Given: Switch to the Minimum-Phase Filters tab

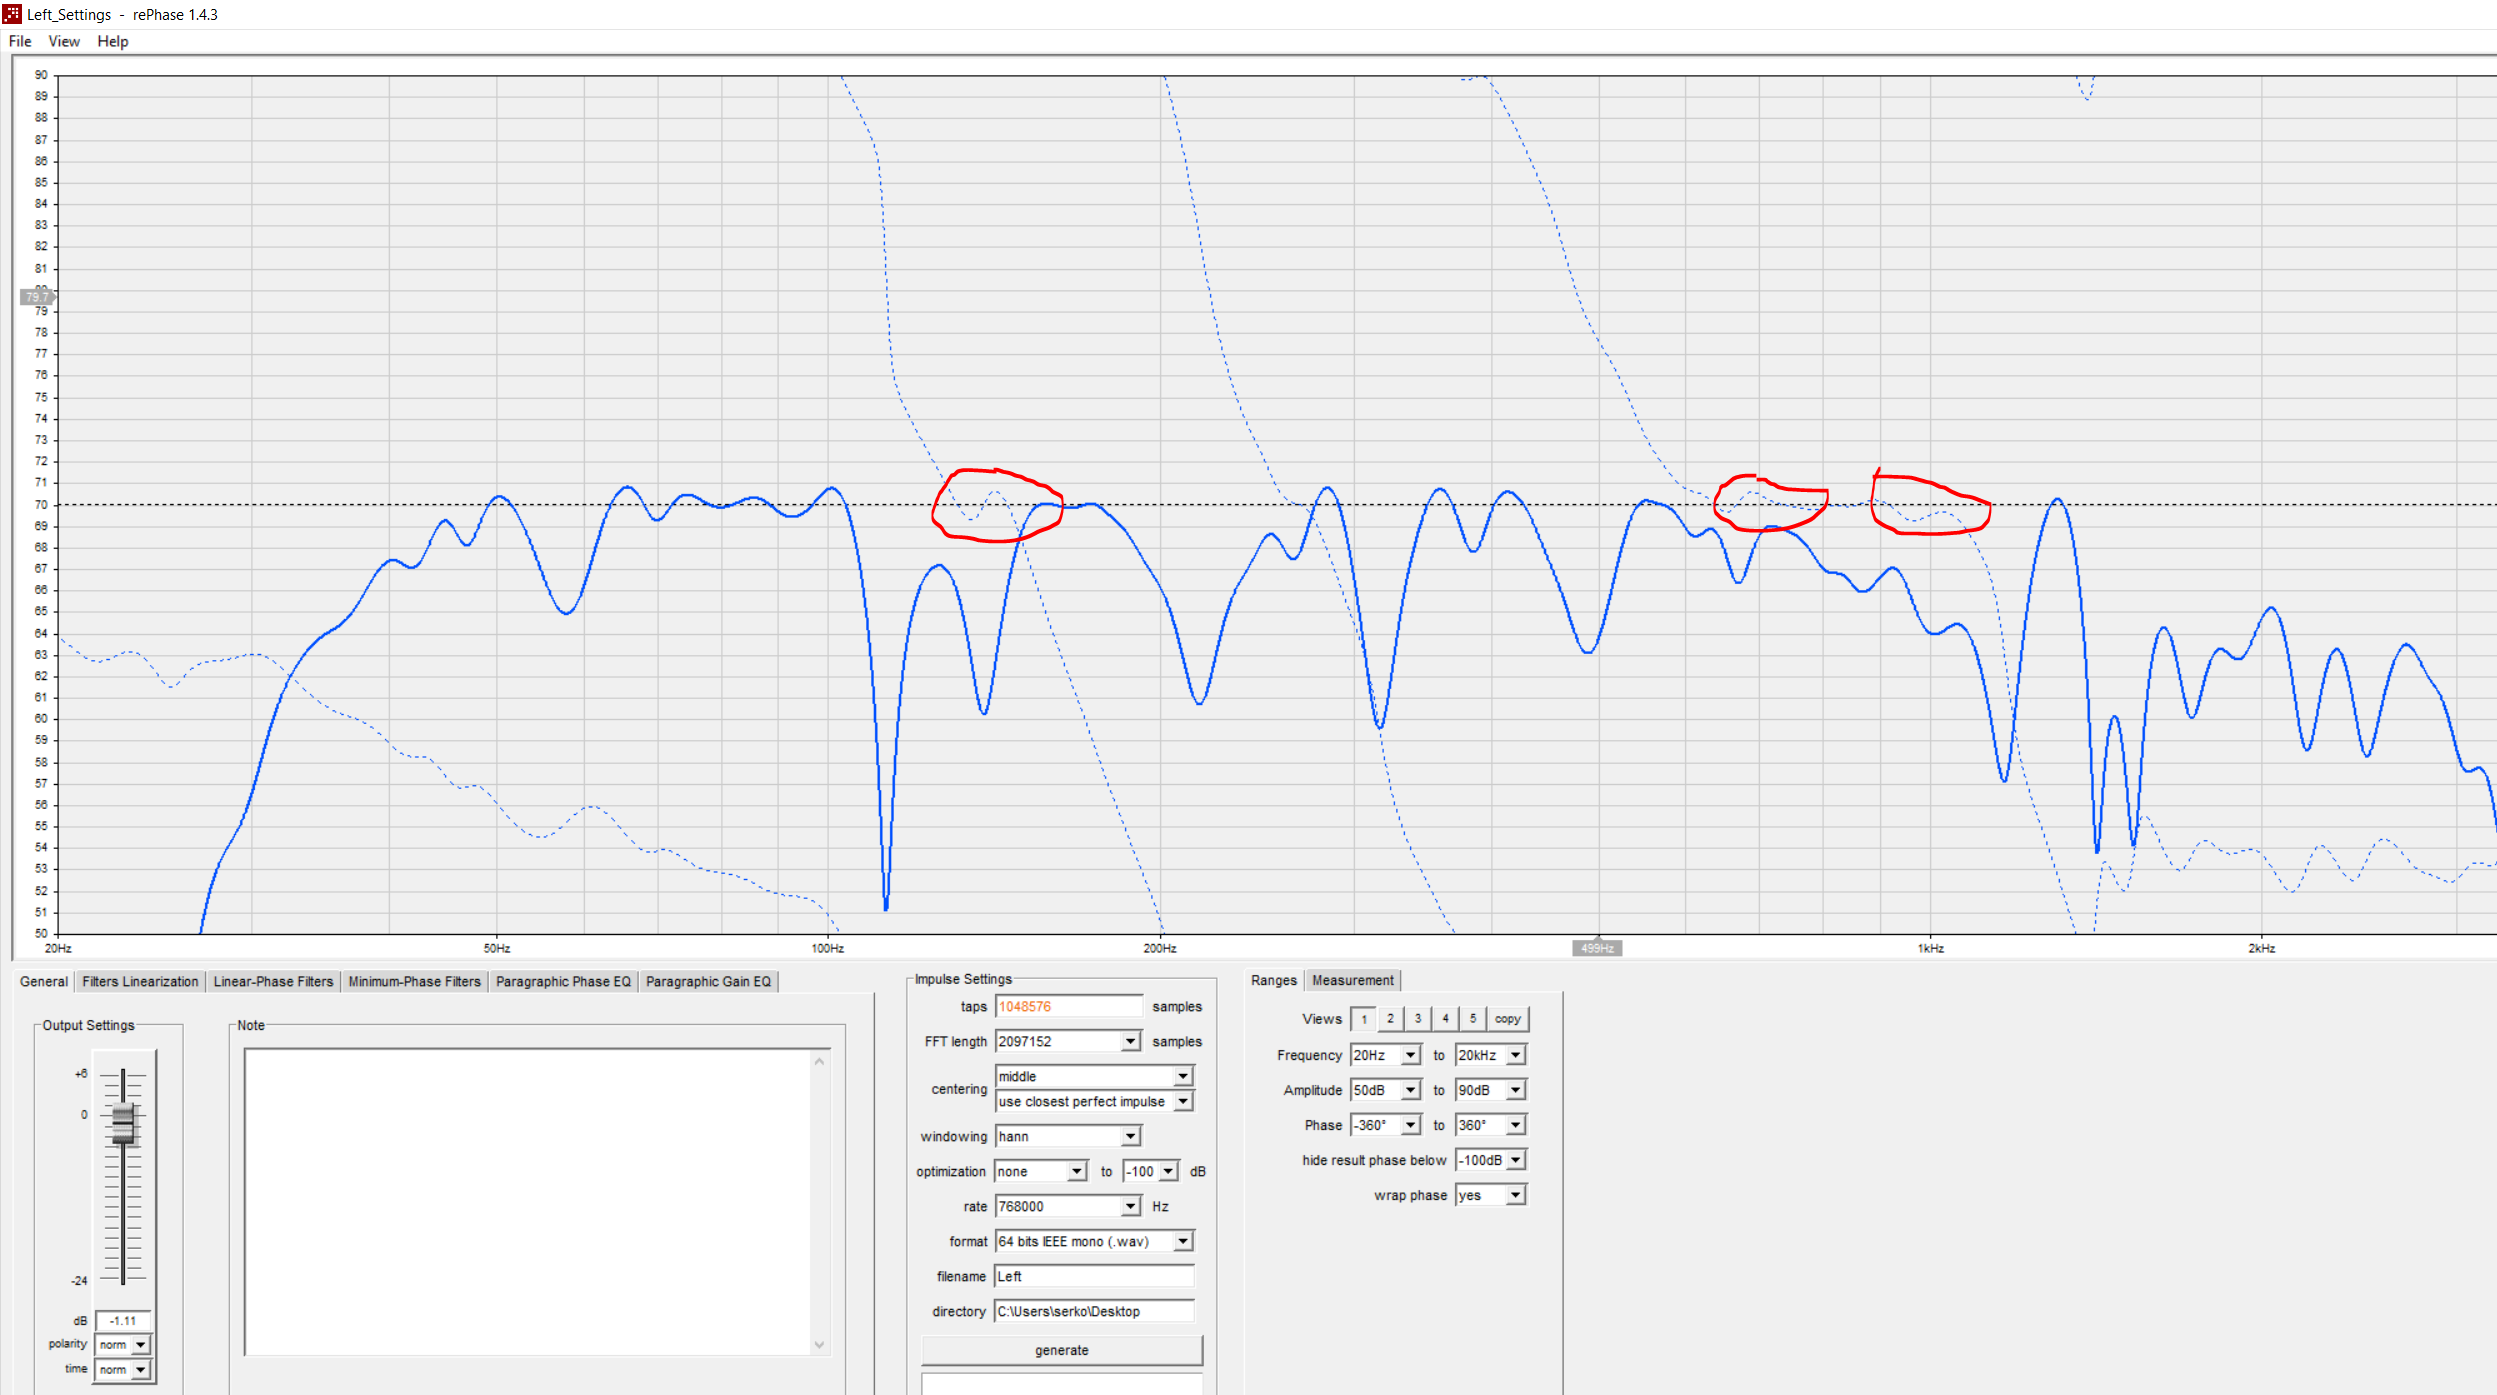Looking at the screenshot, I should 414,981.
